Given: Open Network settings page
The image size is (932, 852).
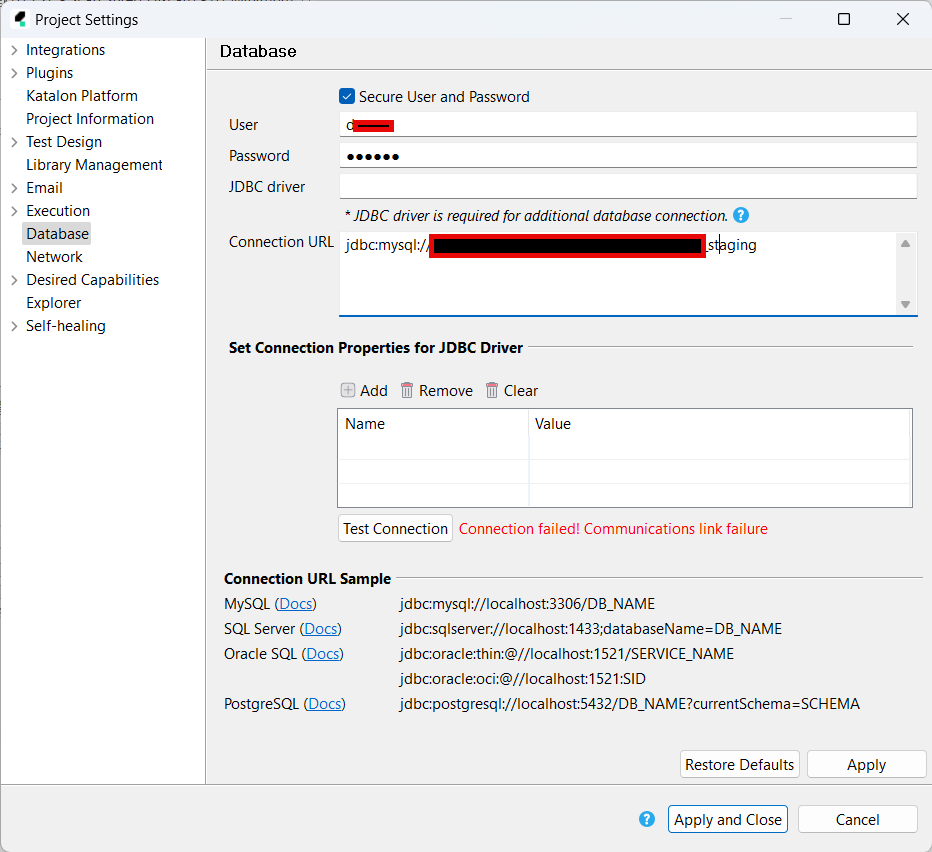Looking at the screenshot, I should point(54,257).
